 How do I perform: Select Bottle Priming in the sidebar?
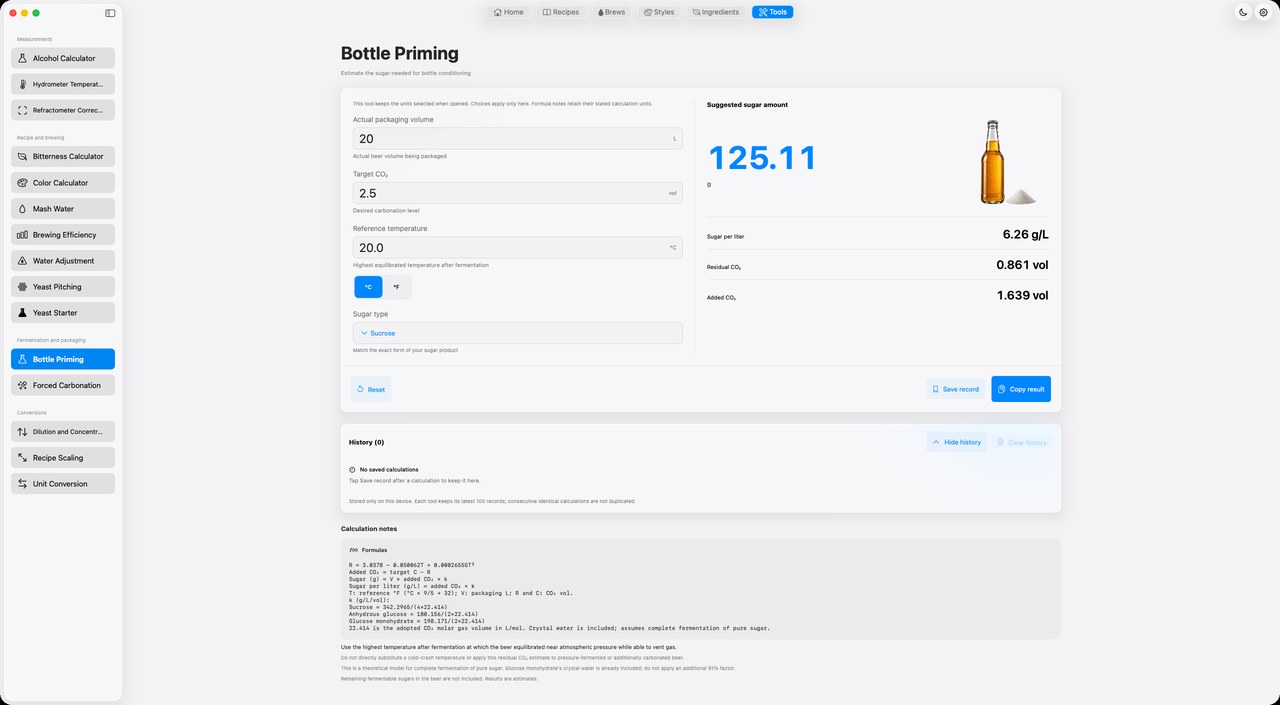[x=63, y=359]
